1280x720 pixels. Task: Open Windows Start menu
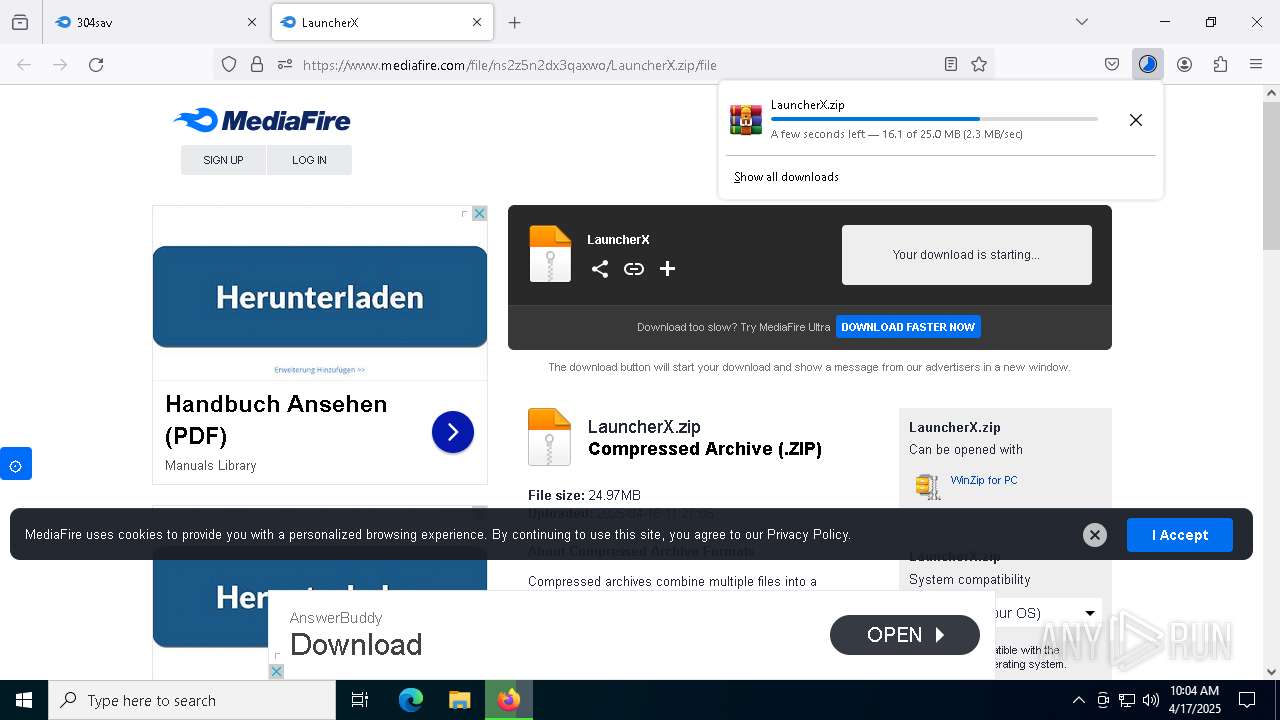(24, 700)
